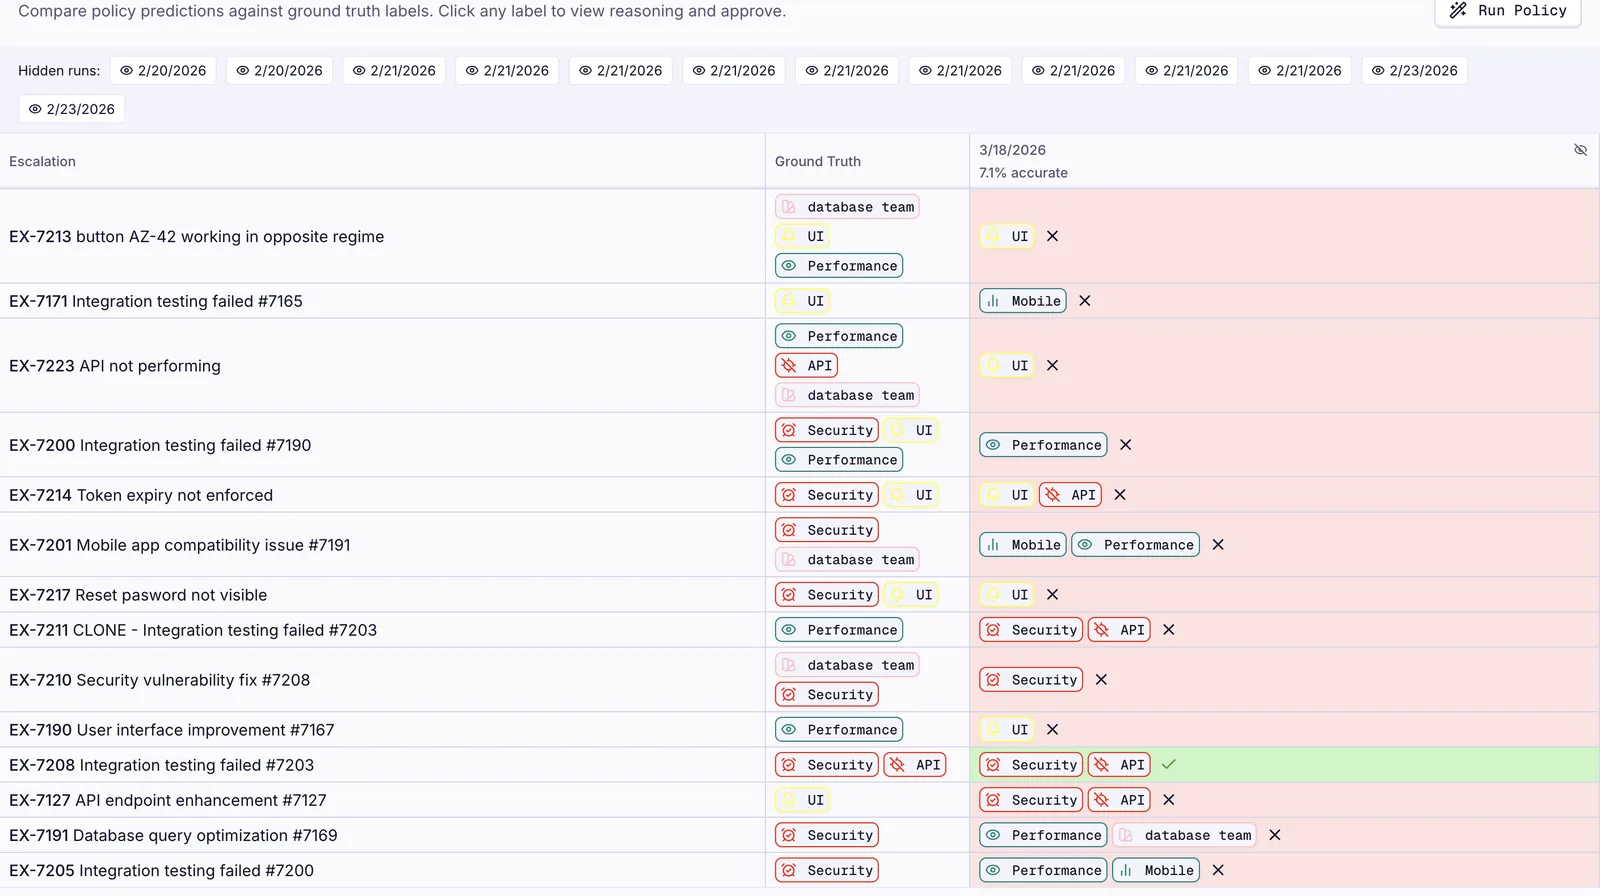The width and height of the screenshot is (1600, 896).
Task: Open the predicted Mobile label for EX-7205
Action: [x=1156, y=871]
